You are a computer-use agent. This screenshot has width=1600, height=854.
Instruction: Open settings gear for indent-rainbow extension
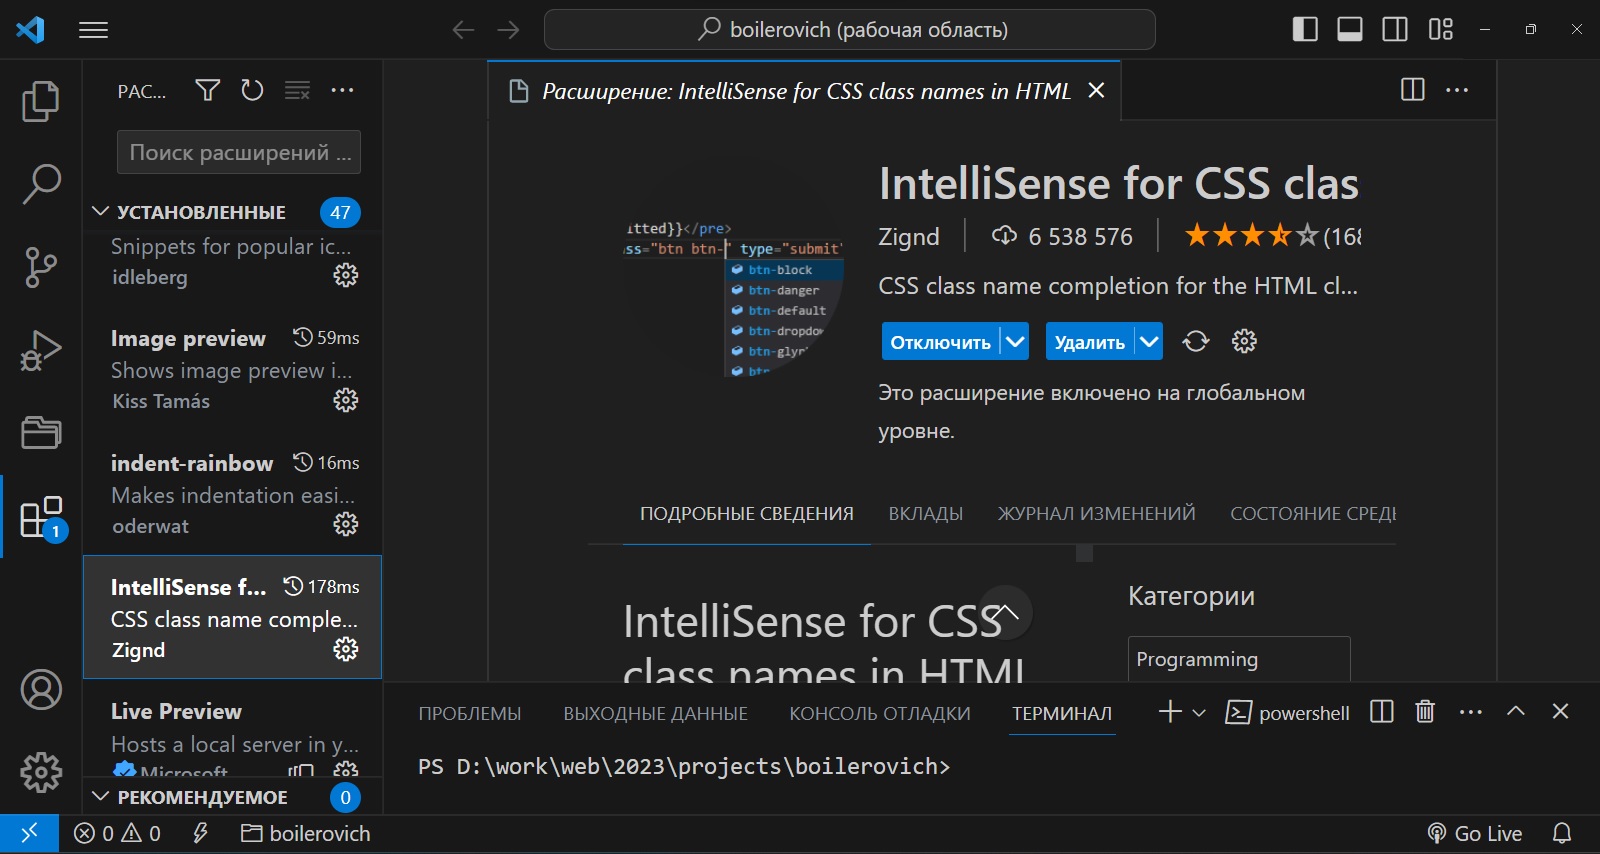346,524
